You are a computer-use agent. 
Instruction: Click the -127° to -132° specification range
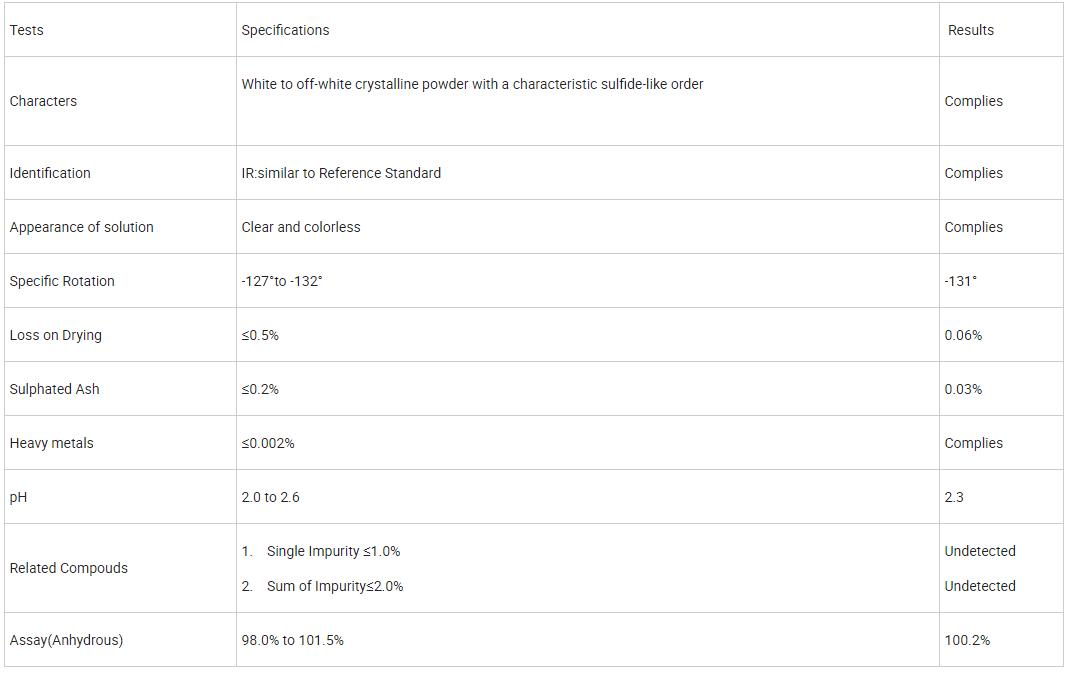pyautogui.click(x=282, y=281)
